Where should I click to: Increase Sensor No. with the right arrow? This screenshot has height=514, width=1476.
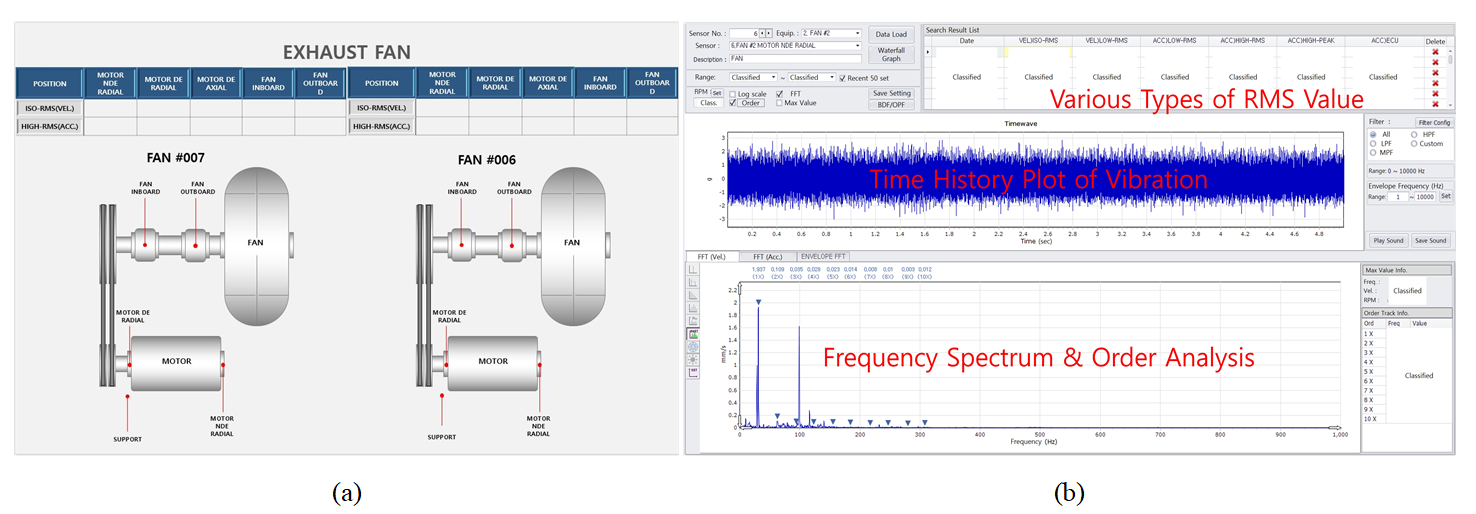(x=769, y=33)
